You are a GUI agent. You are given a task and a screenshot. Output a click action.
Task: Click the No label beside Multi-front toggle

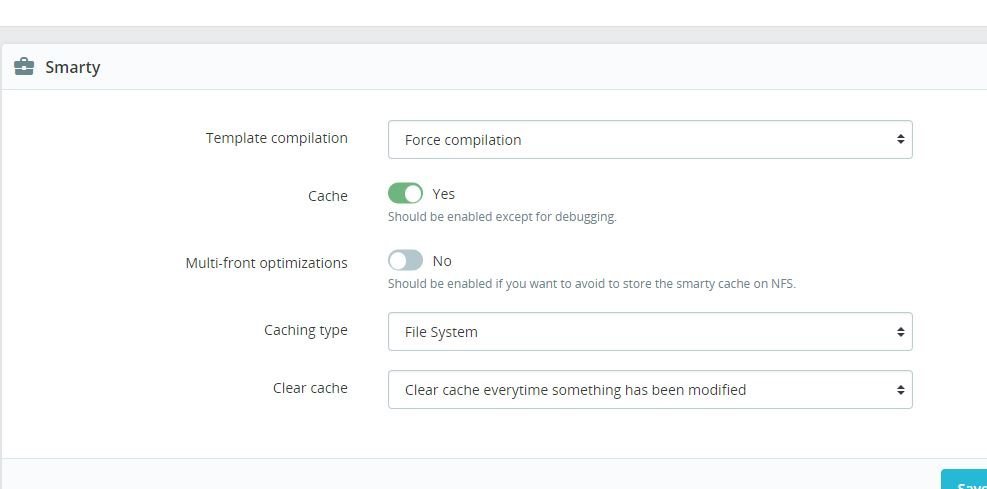click(442, 261)
